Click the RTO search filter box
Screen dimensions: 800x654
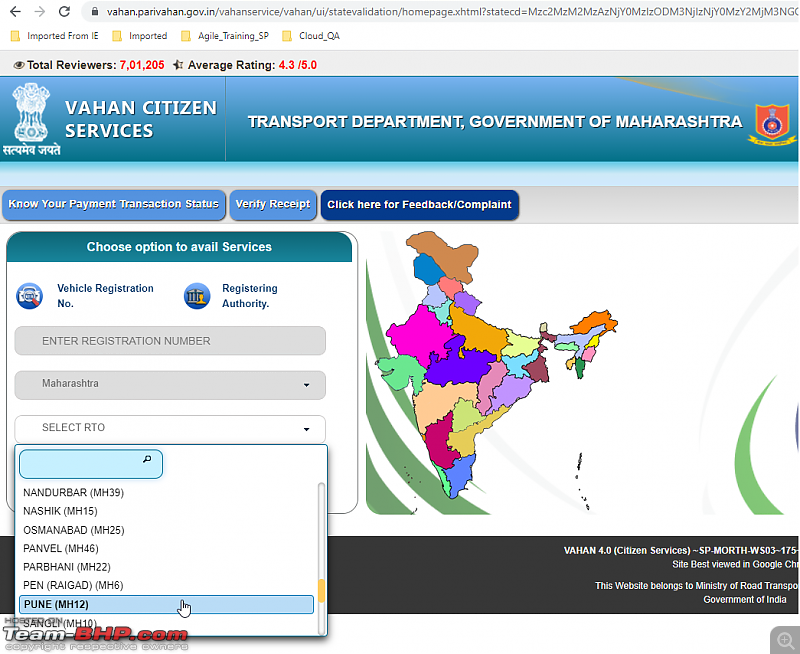pyautogui.click(x=91, y=464)
